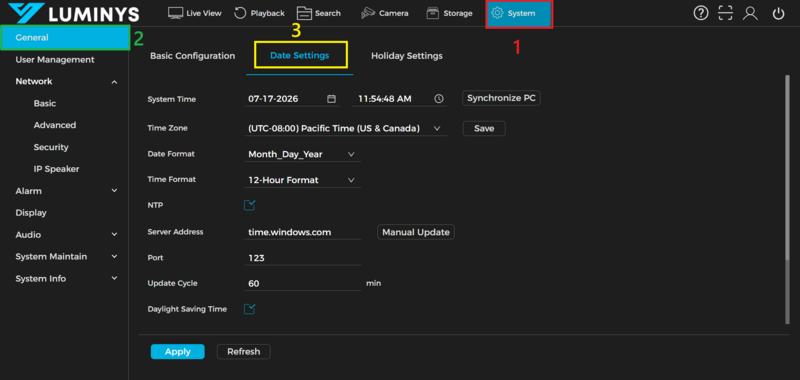The image size is (800, 380).
Task: Open the Playback section
Action: [x=259, y=13]
